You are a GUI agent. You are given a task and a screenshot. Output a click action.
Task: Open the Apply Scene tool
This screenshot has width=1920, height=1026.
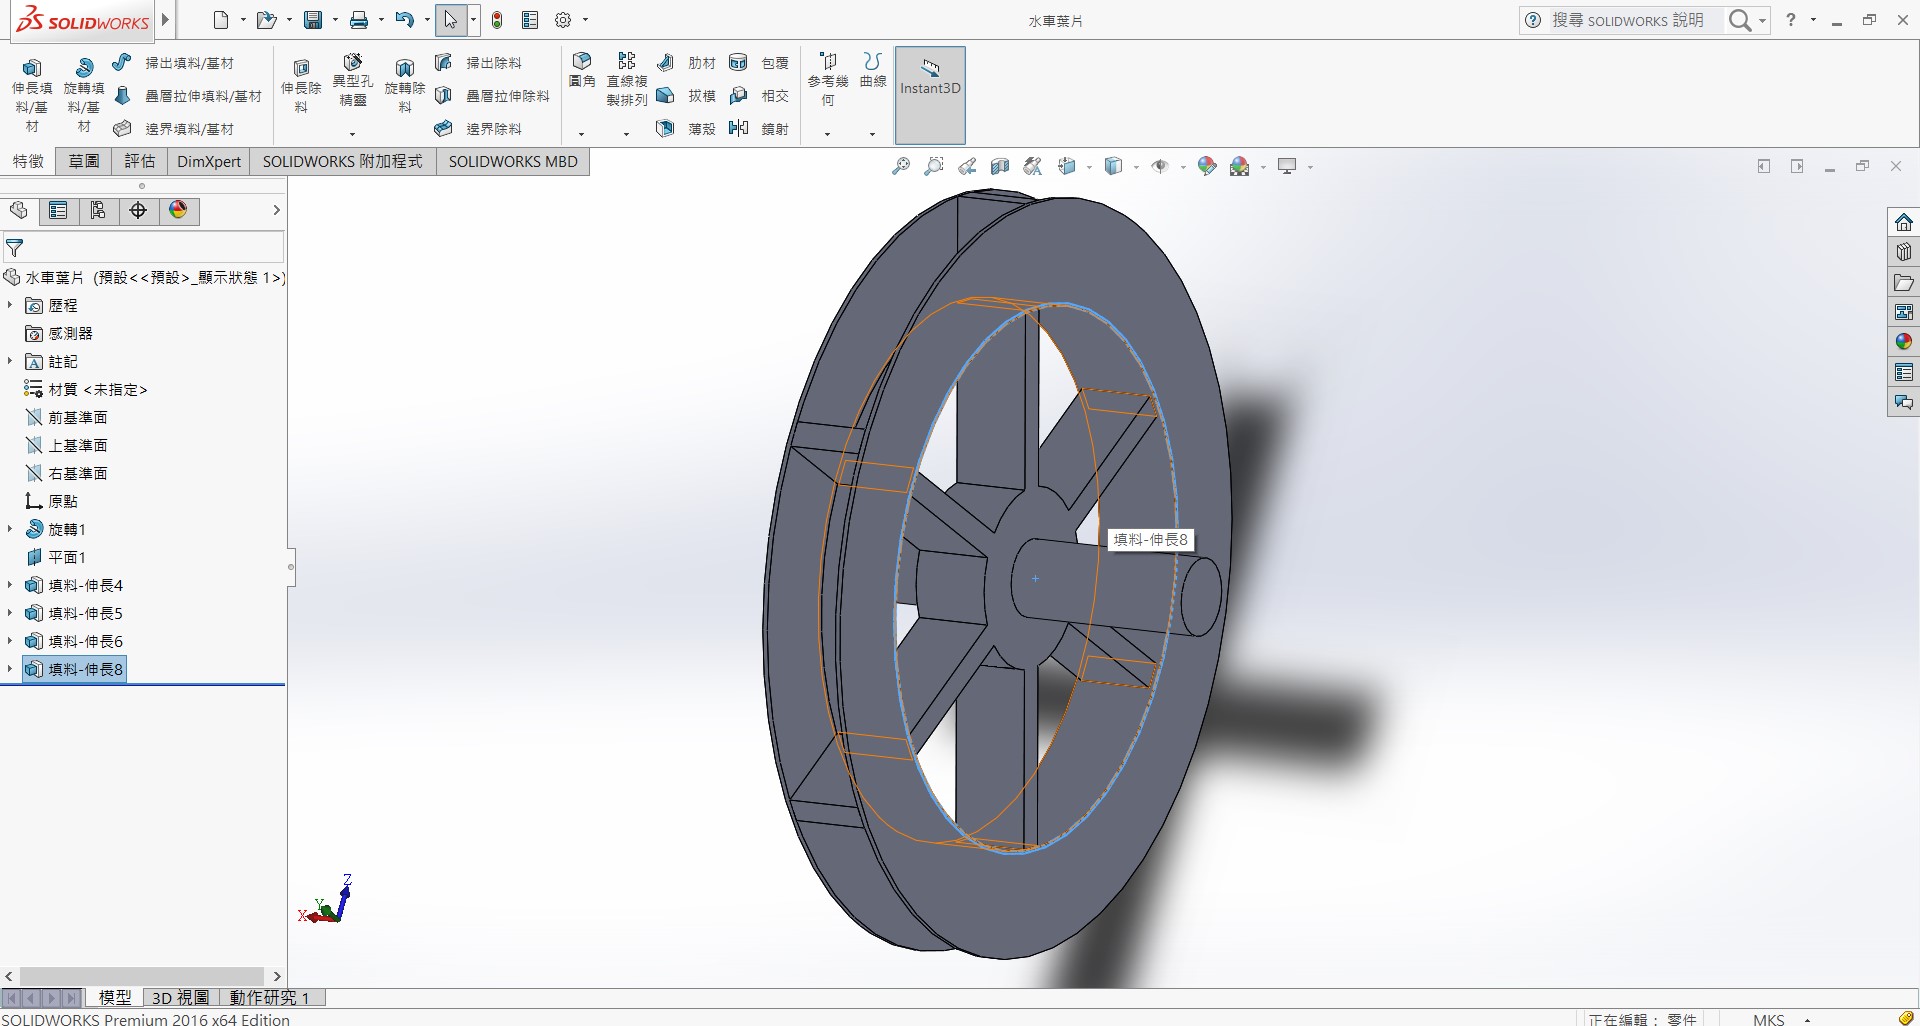1240,167
